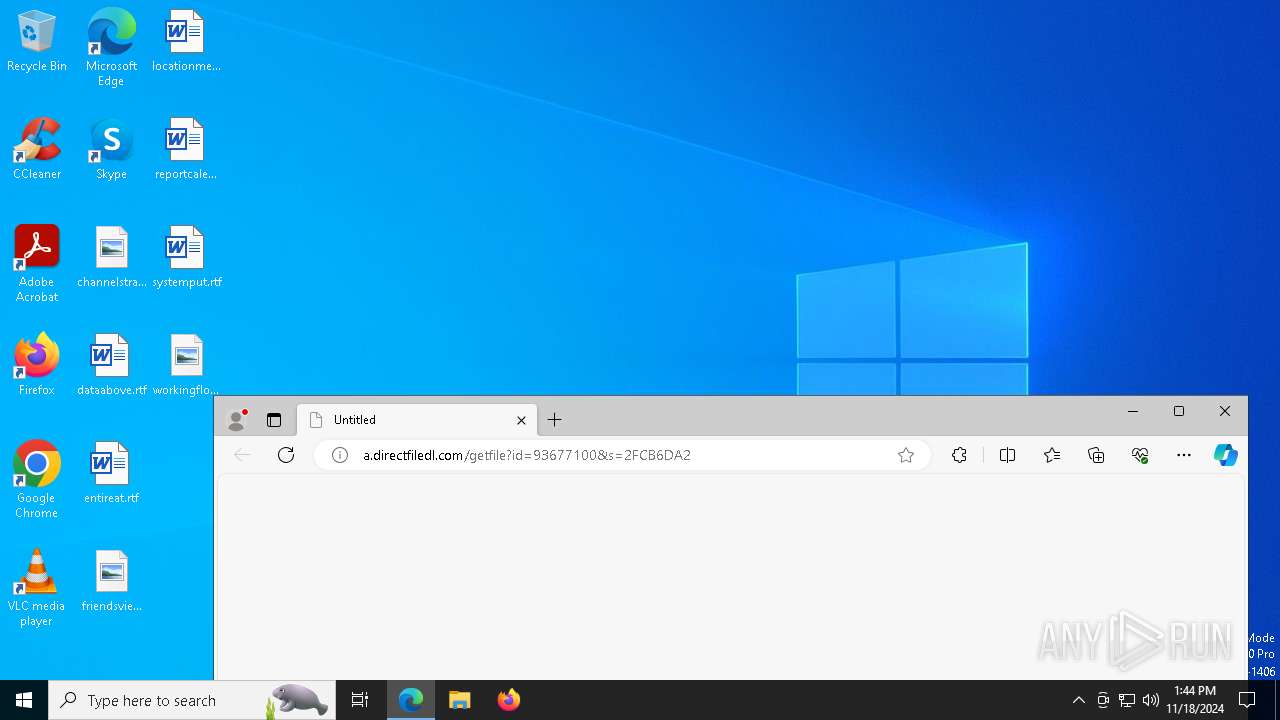Image resolution: width=1280 pixels, height=720 pixels.
Task: Select entireat.rtf document
Action: (x=111, y=473)
